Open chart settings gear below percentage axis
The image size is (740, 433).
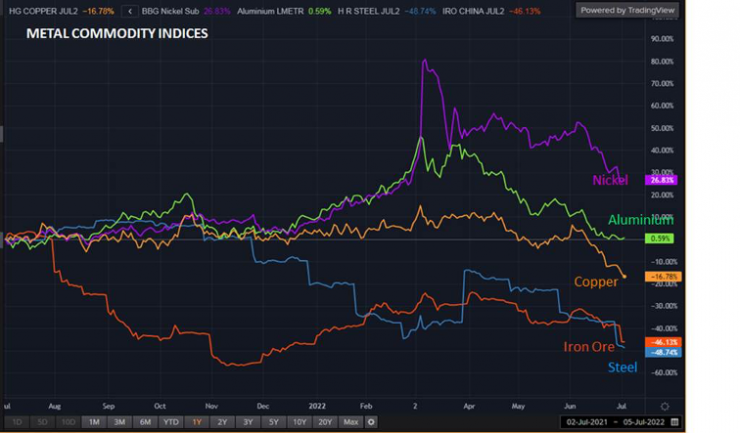pos(665,405)
